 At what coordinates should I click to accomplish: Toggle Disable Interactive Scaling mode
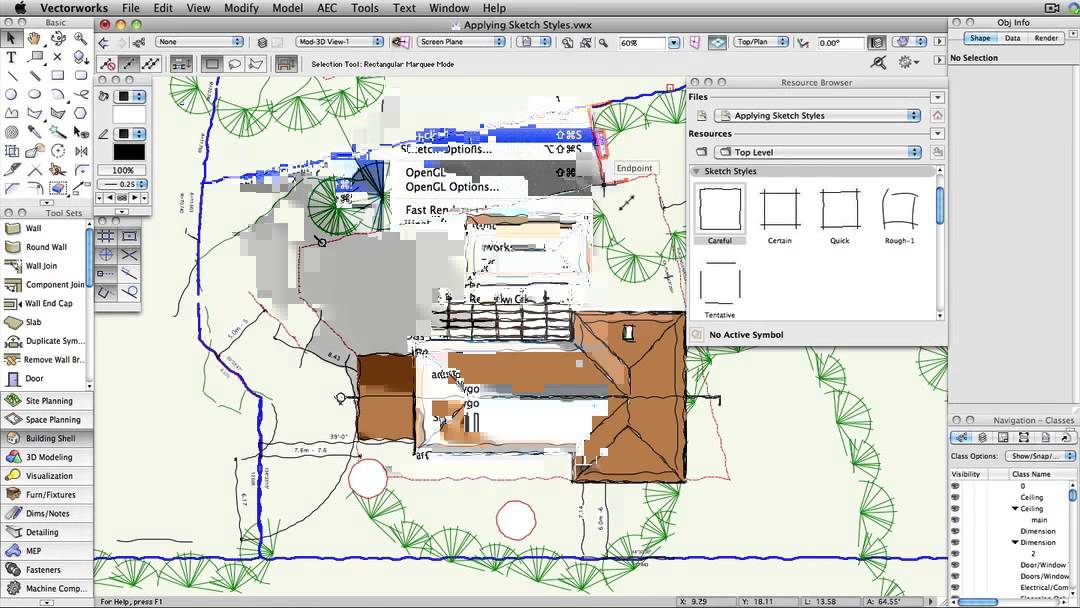click(x=107, y=64)
